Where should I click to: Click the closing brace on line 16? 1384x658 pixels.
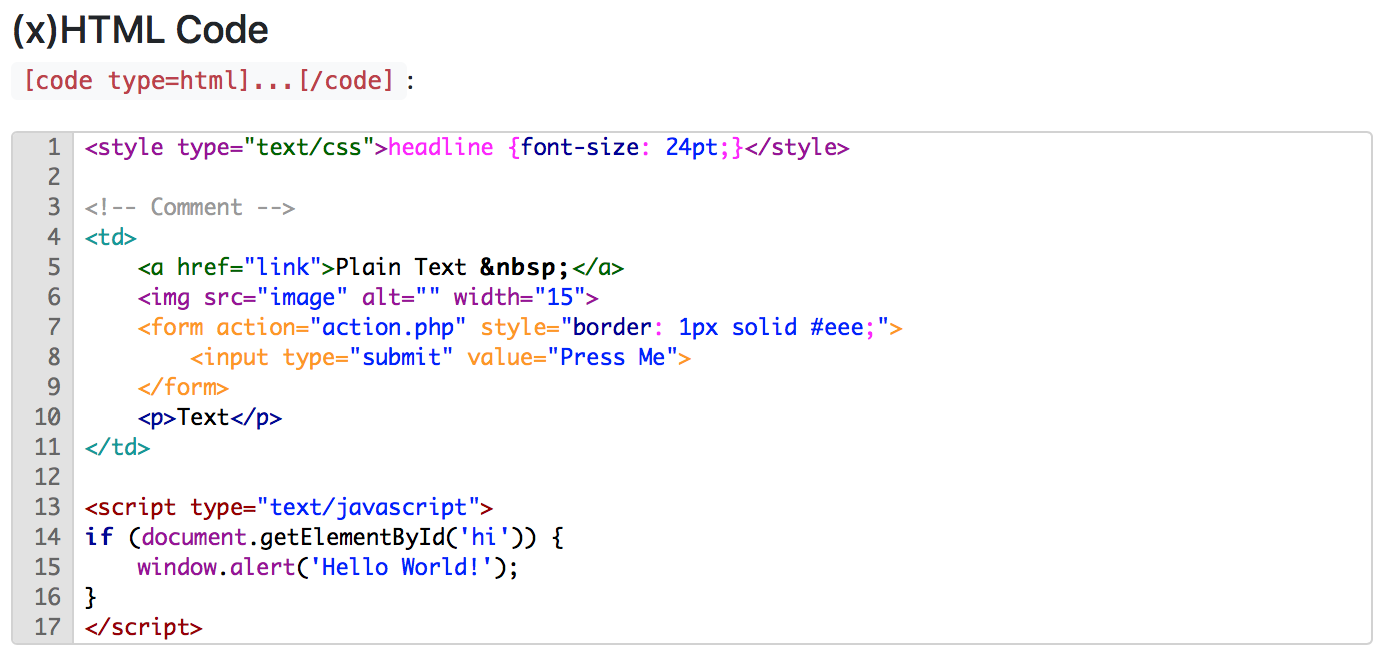pyautogui.click(x=91, y=598)
